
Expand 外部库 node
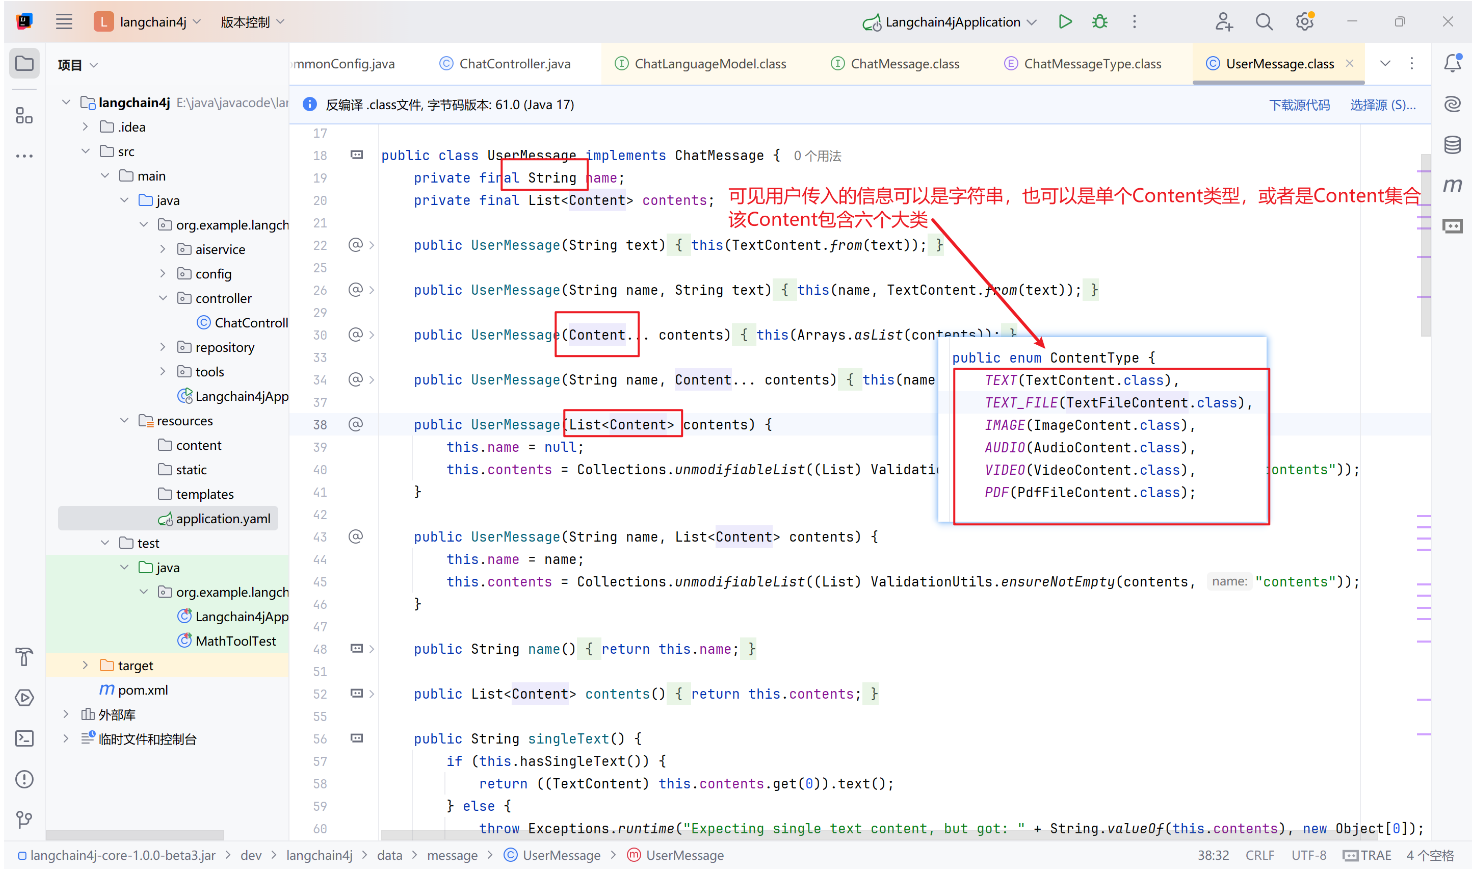[x=66, y=714]
